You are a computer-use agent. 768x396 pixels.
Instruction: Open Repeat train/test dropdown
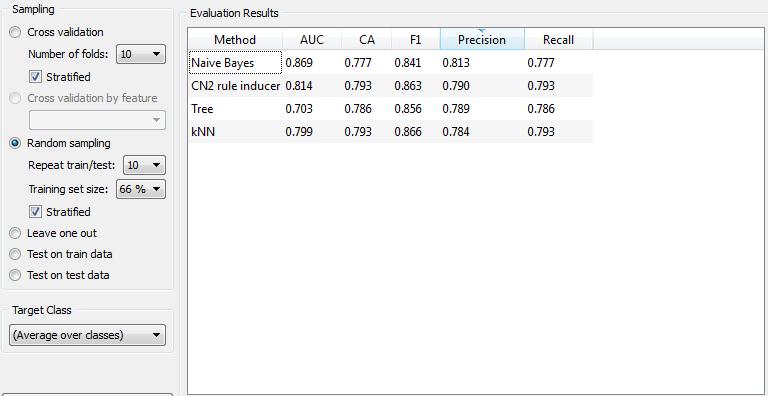(x=144, y=166)
